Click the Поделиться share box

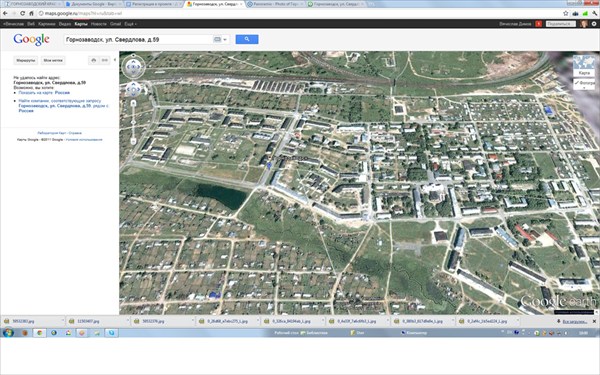point(561,24)
